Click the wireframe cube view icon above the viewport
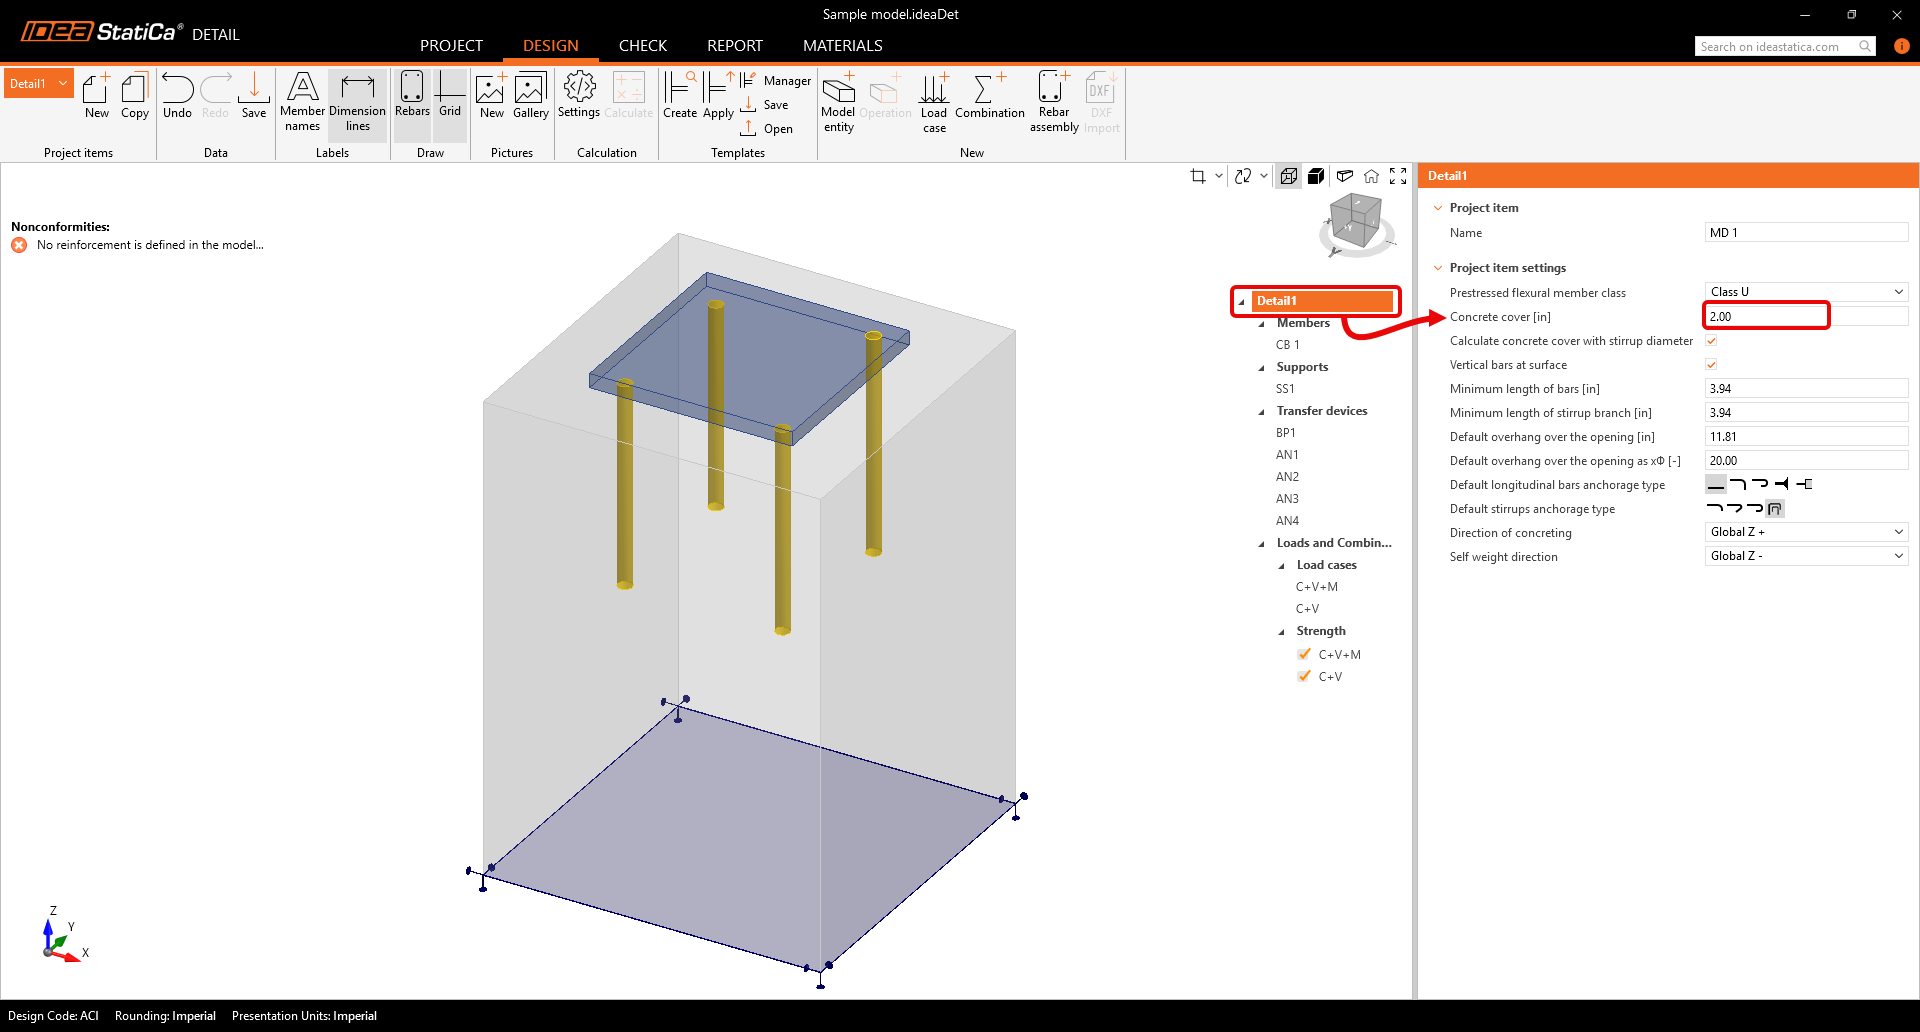This screenshot has width=1920, height=1032. tap(1288, 175)
